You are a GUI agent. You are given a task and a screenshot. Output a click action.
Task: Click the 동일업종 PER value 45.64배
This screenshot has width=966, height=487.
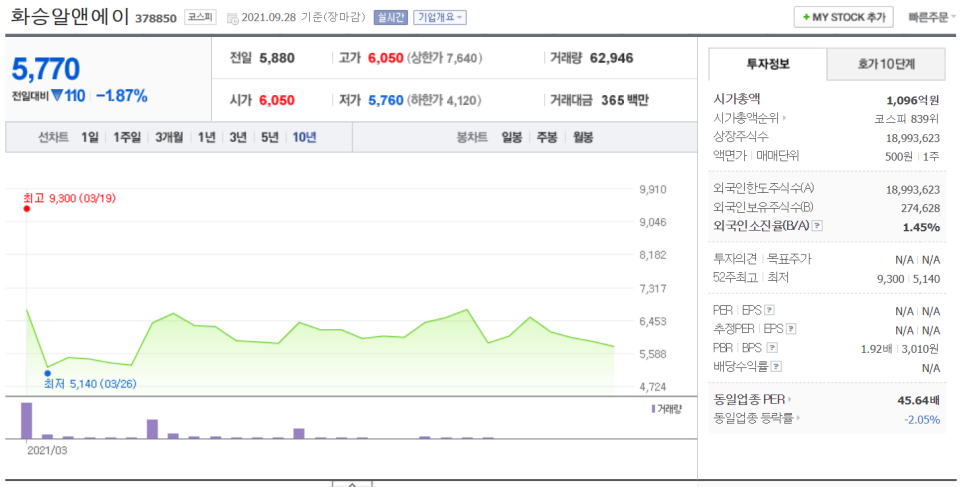[919, 400]
